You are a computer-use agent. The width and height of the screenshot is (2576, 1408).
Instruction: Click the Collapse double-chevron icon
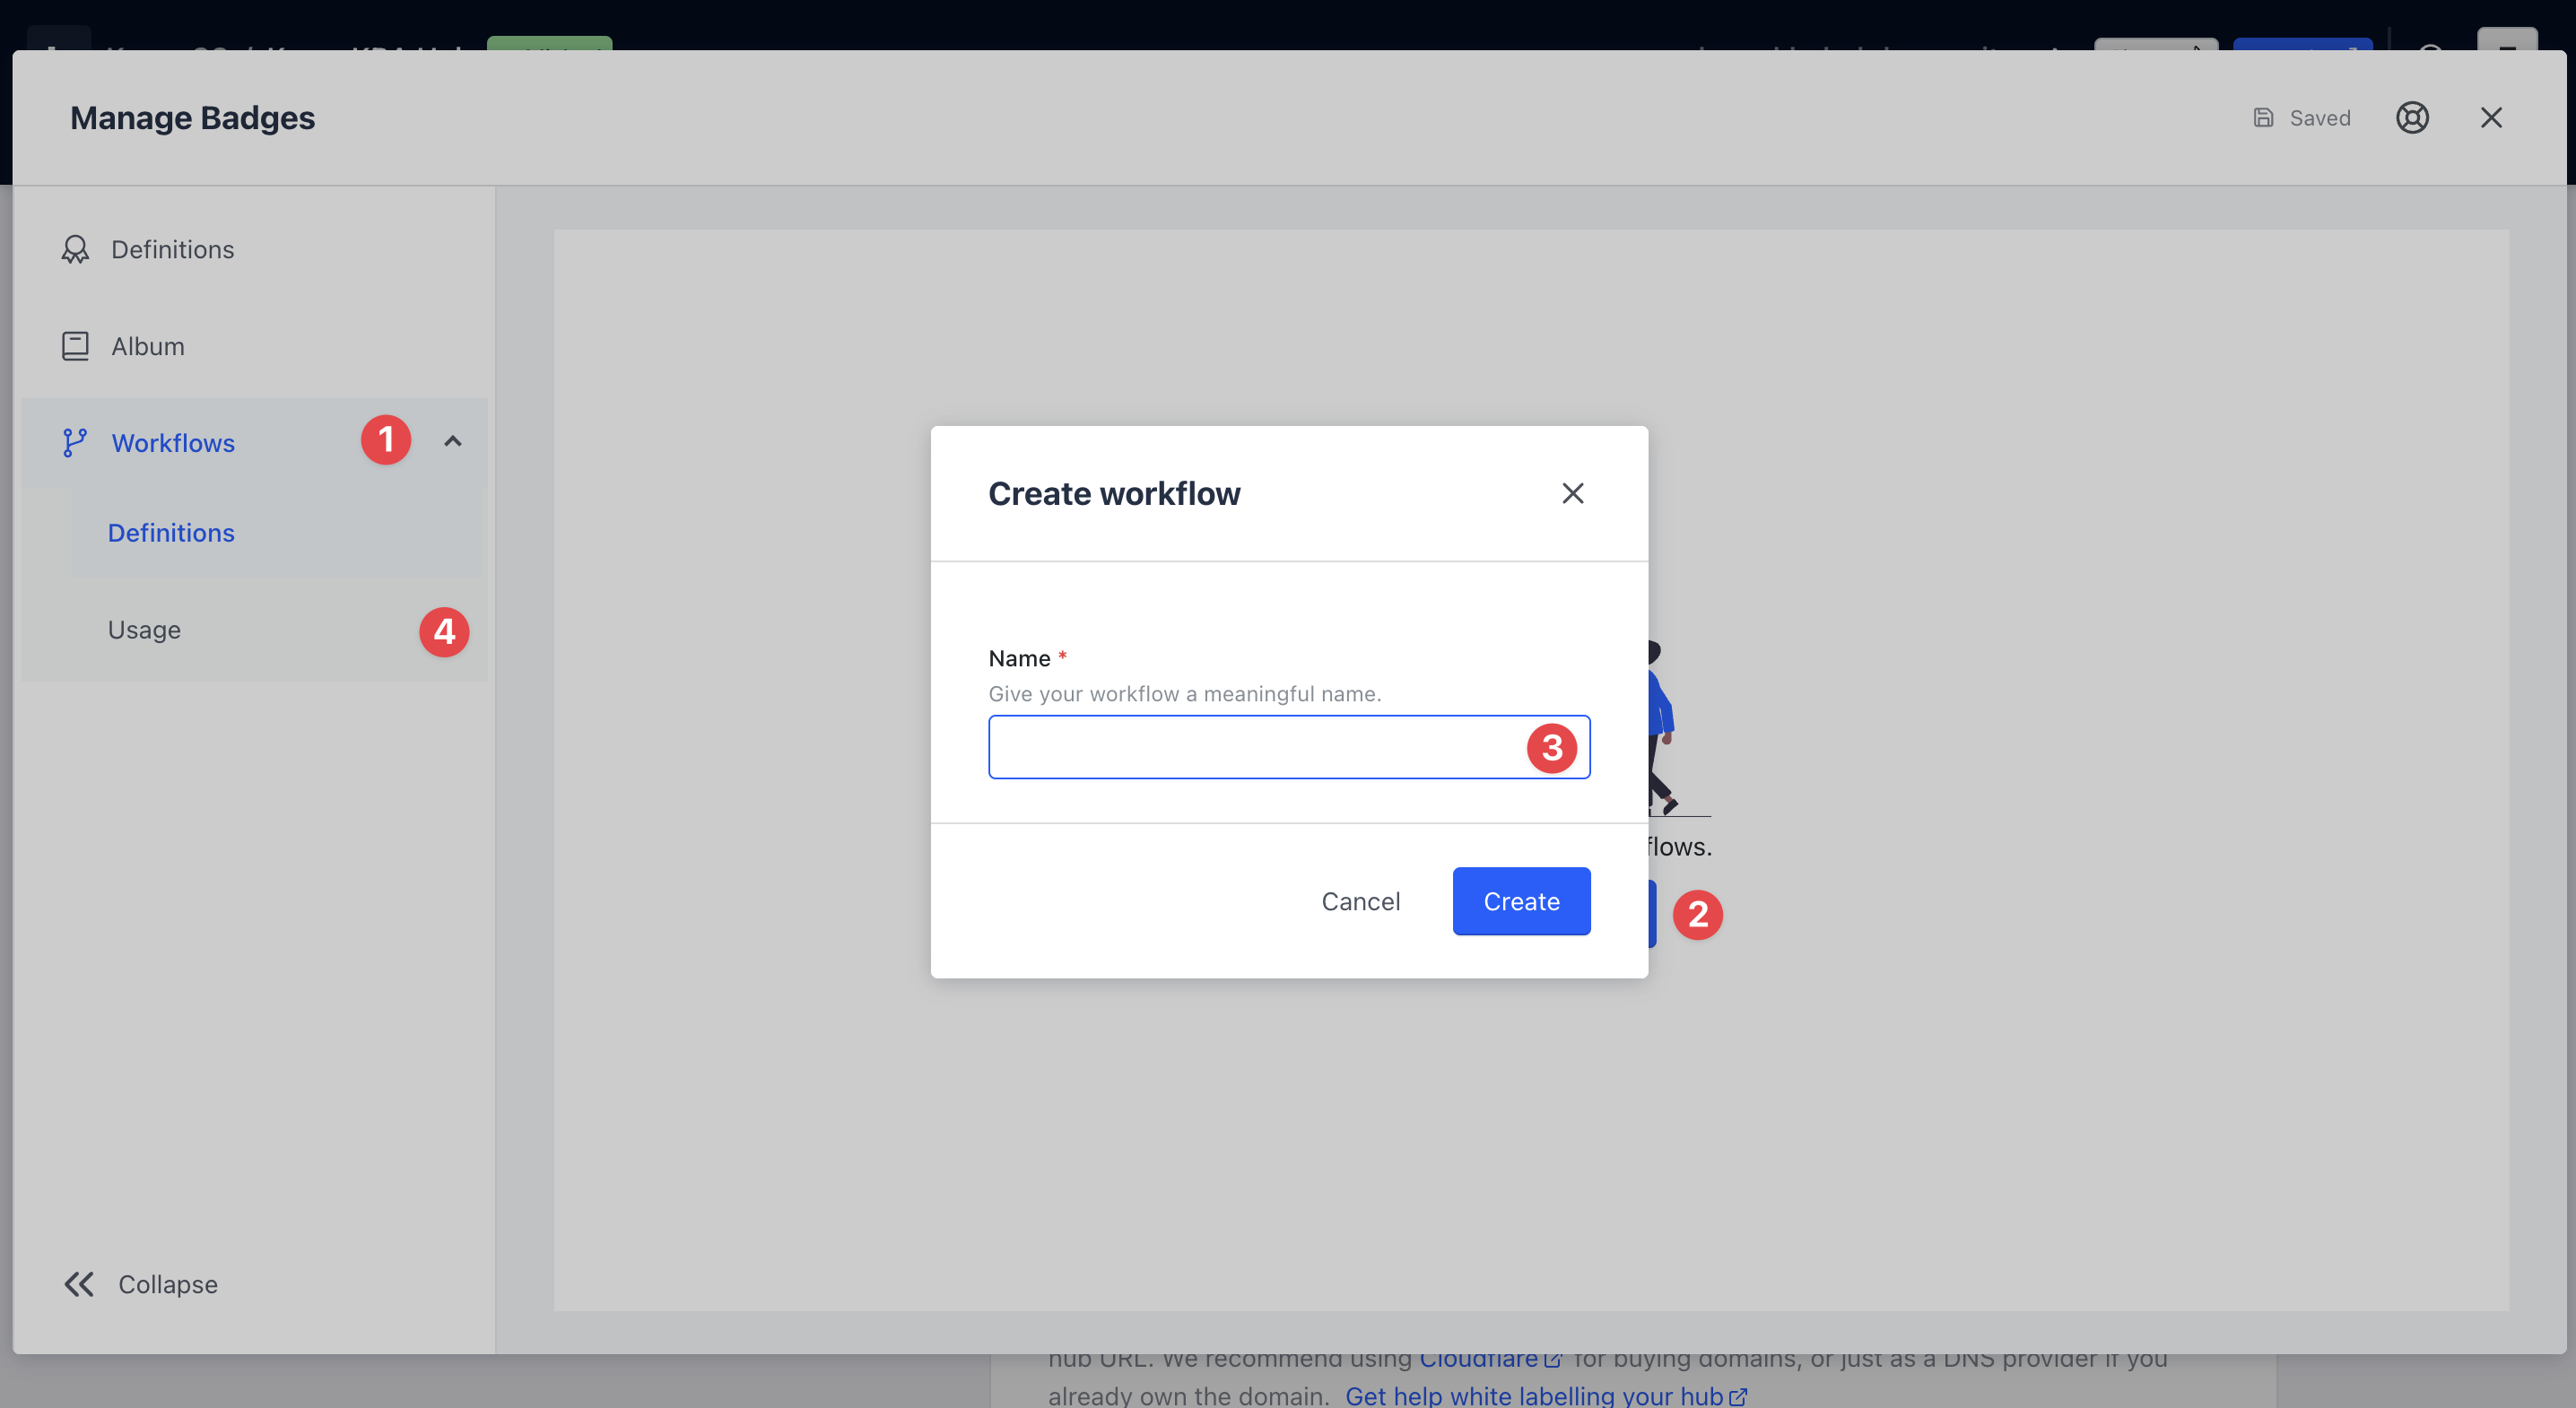(x=79, y=1284)
